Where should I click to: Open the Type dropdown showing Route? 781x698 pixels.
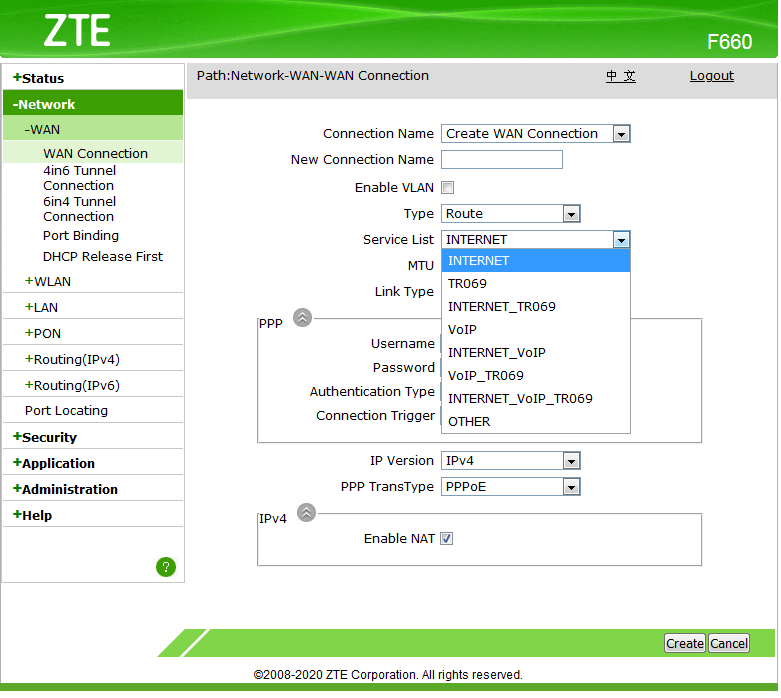pos(511,214)
